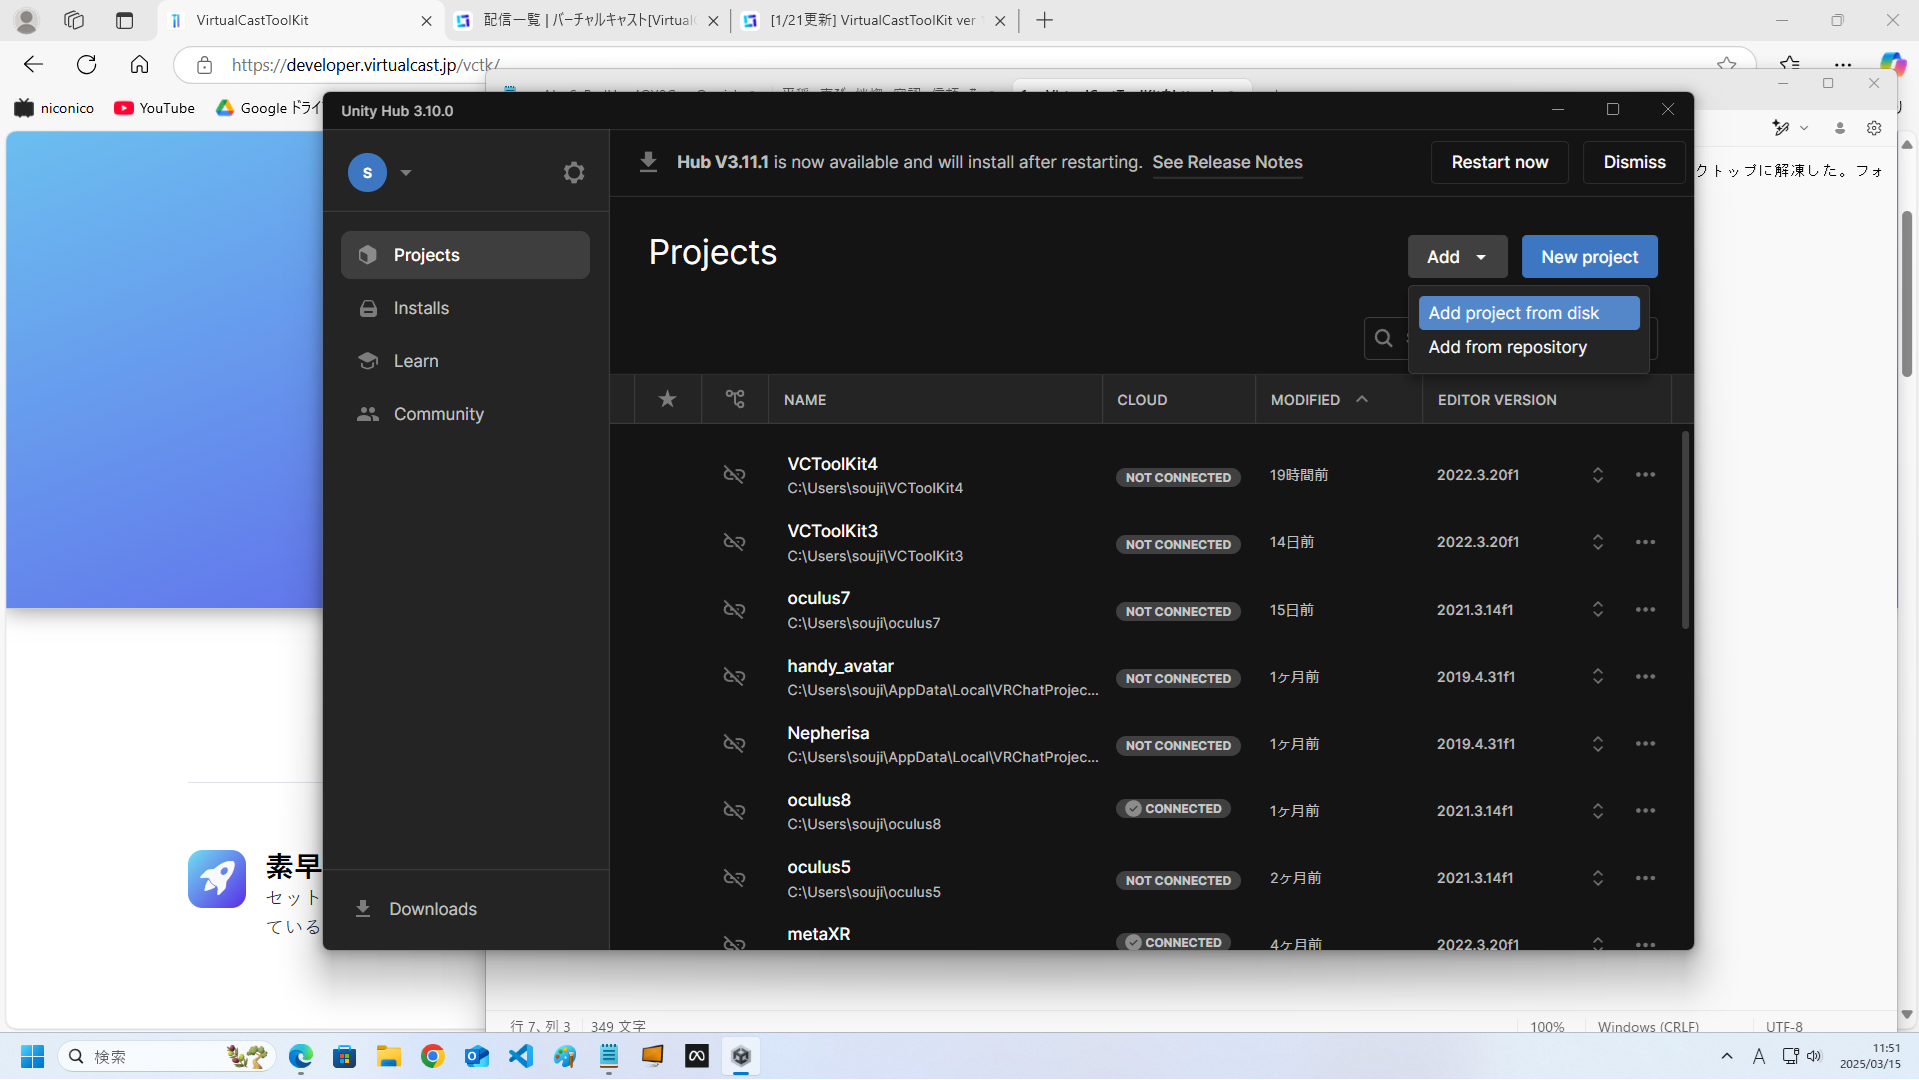This screenshot has width=1919, height=1080.
Task: Switch to the 配信一覧 browser tab
Action: (x=588, y=20)
